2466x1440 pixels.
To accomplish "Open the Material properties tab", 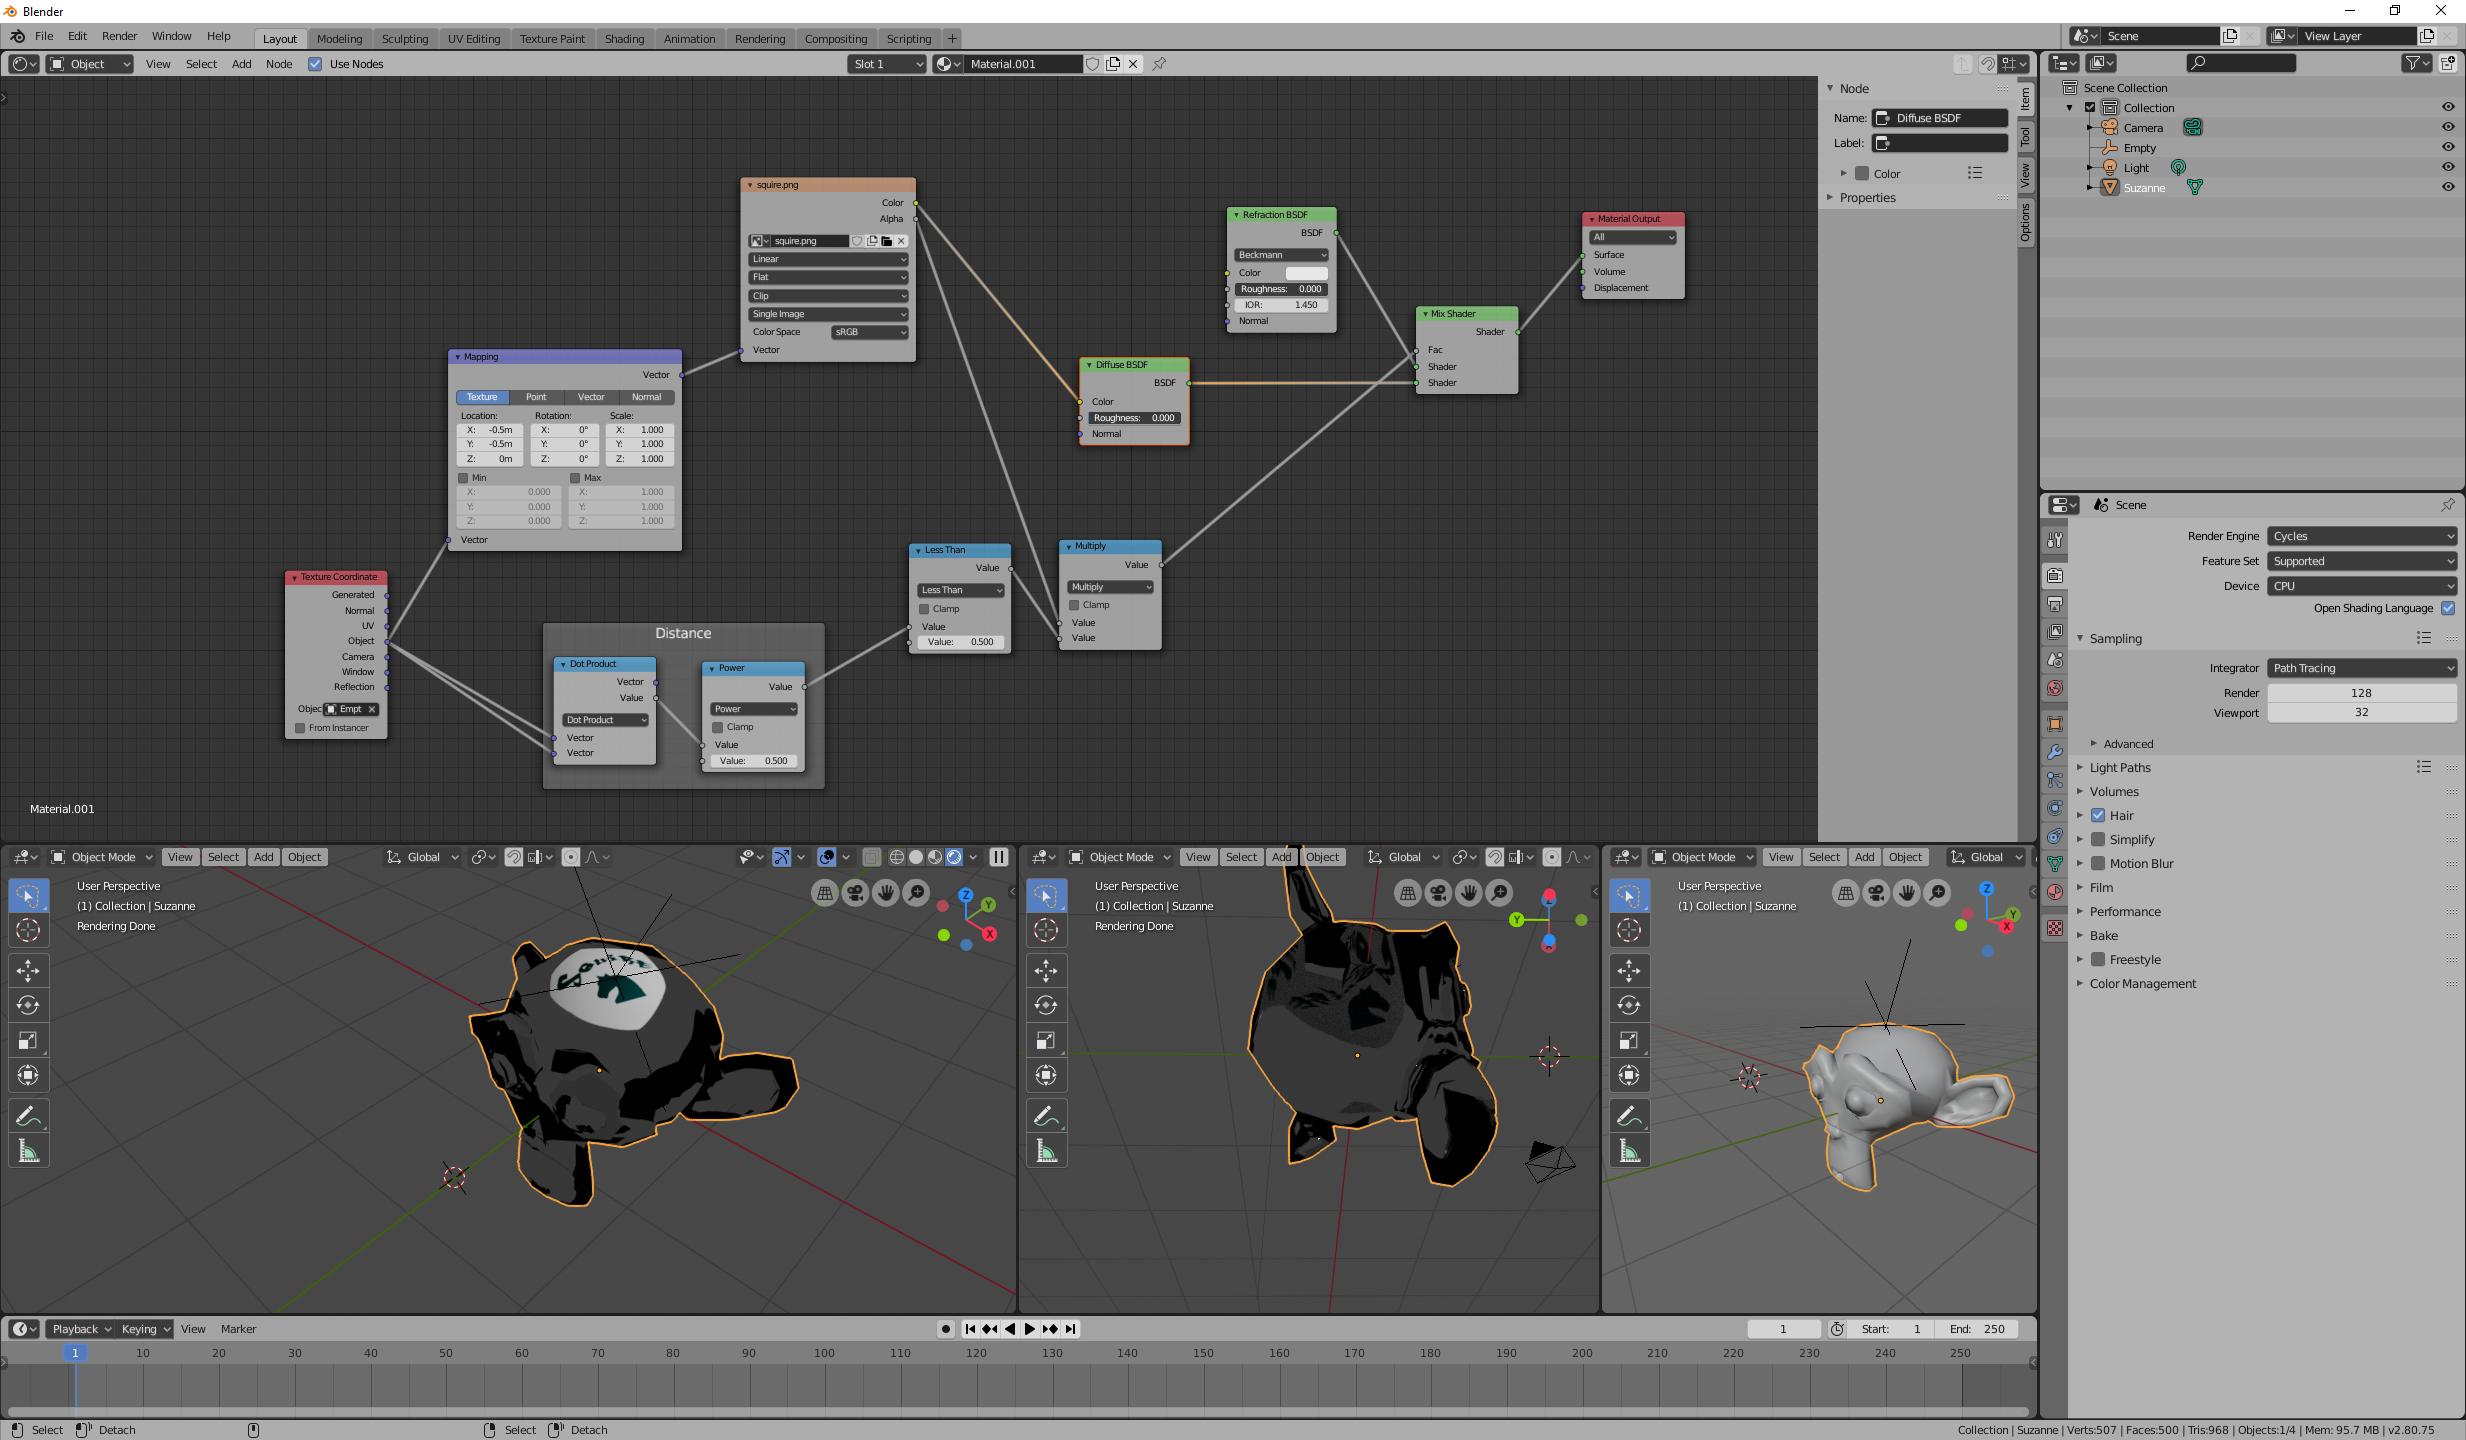I will (x=2055, y=892).
